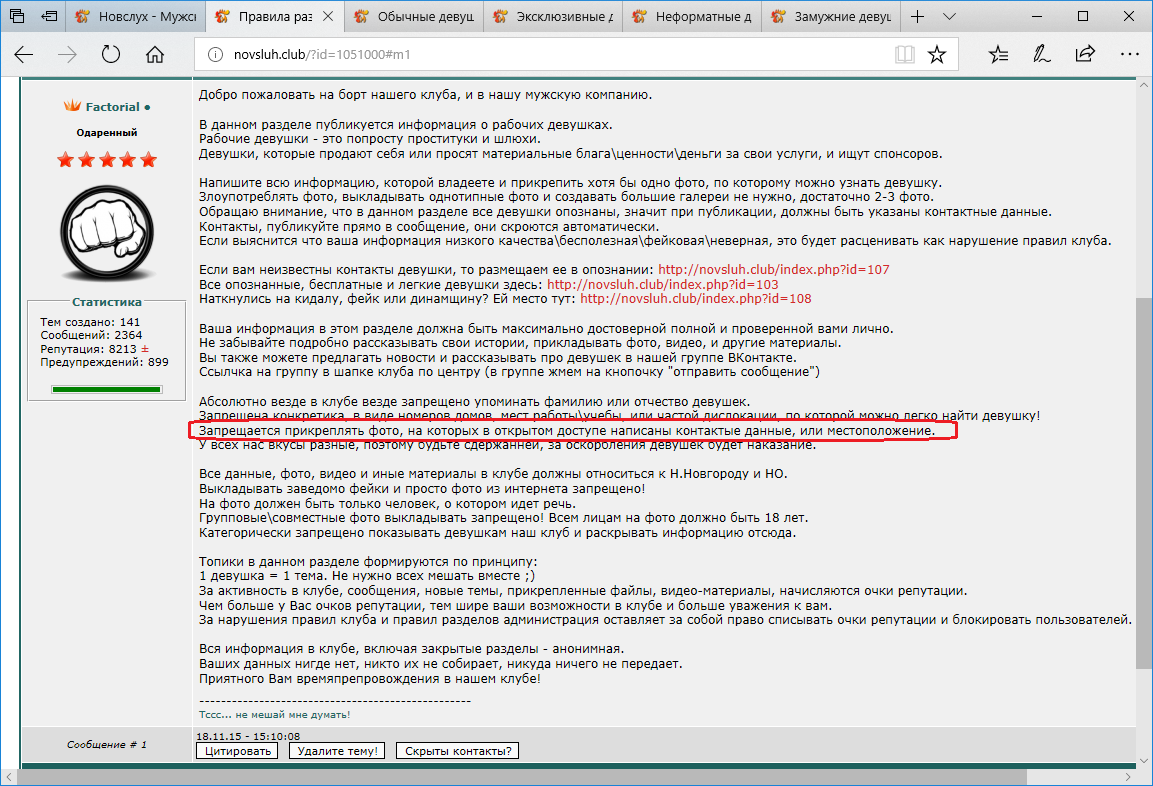This screenshot has width=1153, height=786.
Task: Open the Settings and more menu
Action: (x=1127, y=54)
